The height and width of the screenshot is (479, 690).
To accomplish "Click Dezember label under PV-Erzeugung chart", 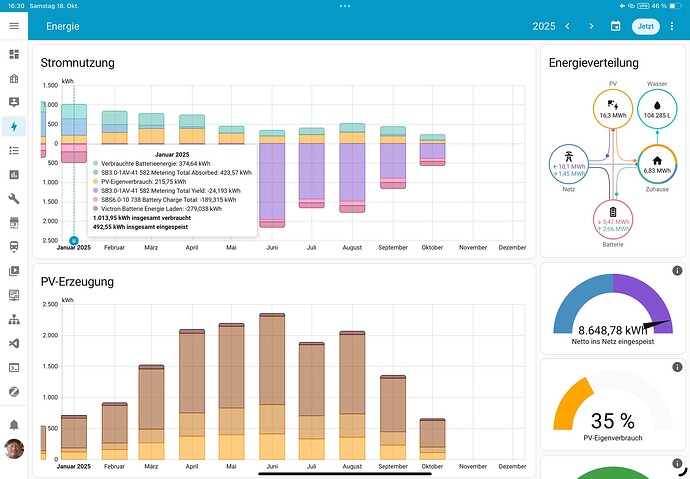I will (512, 466).
